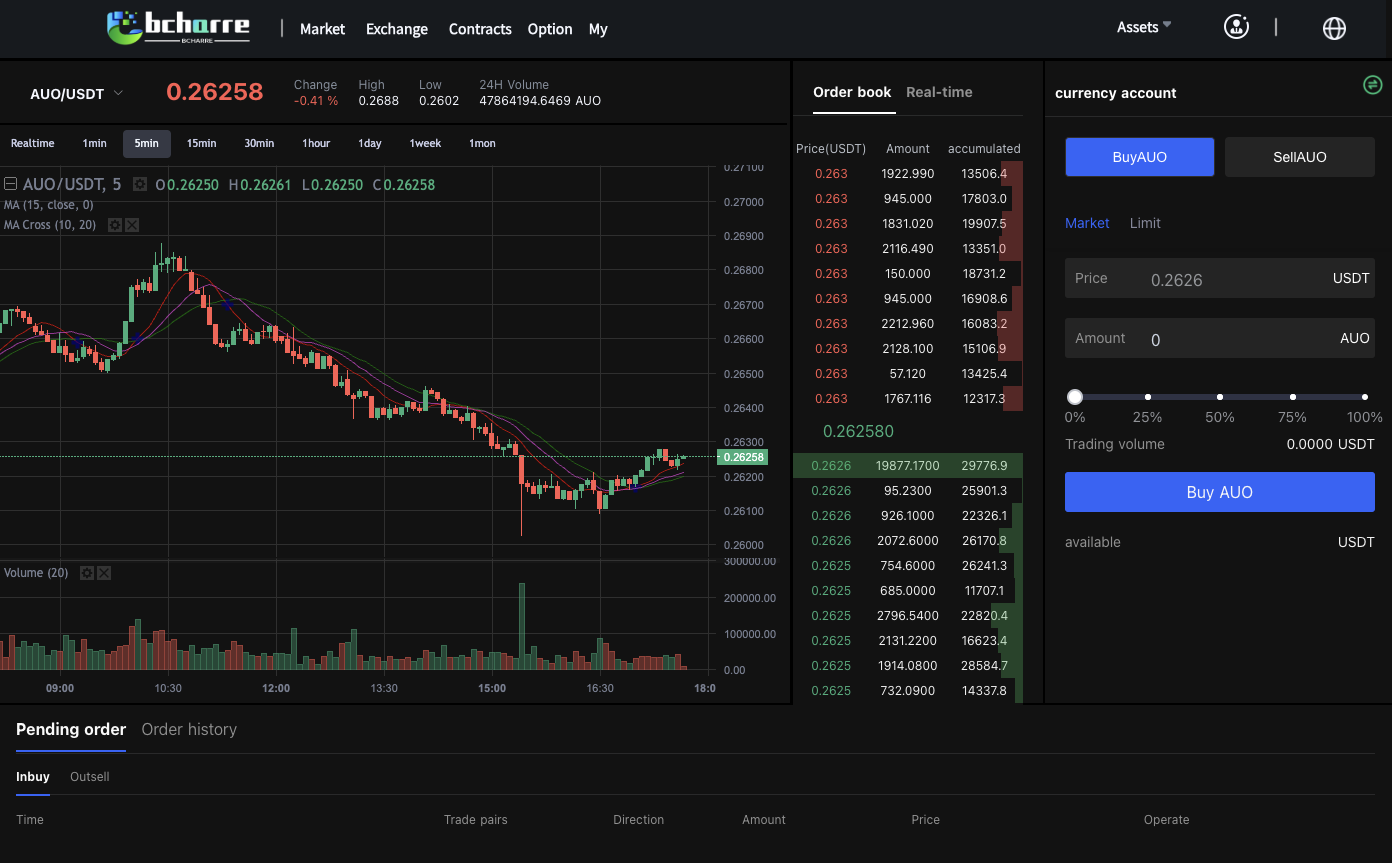
Task: Collapse the chart legend with minus box
Action: click(10, 184)
